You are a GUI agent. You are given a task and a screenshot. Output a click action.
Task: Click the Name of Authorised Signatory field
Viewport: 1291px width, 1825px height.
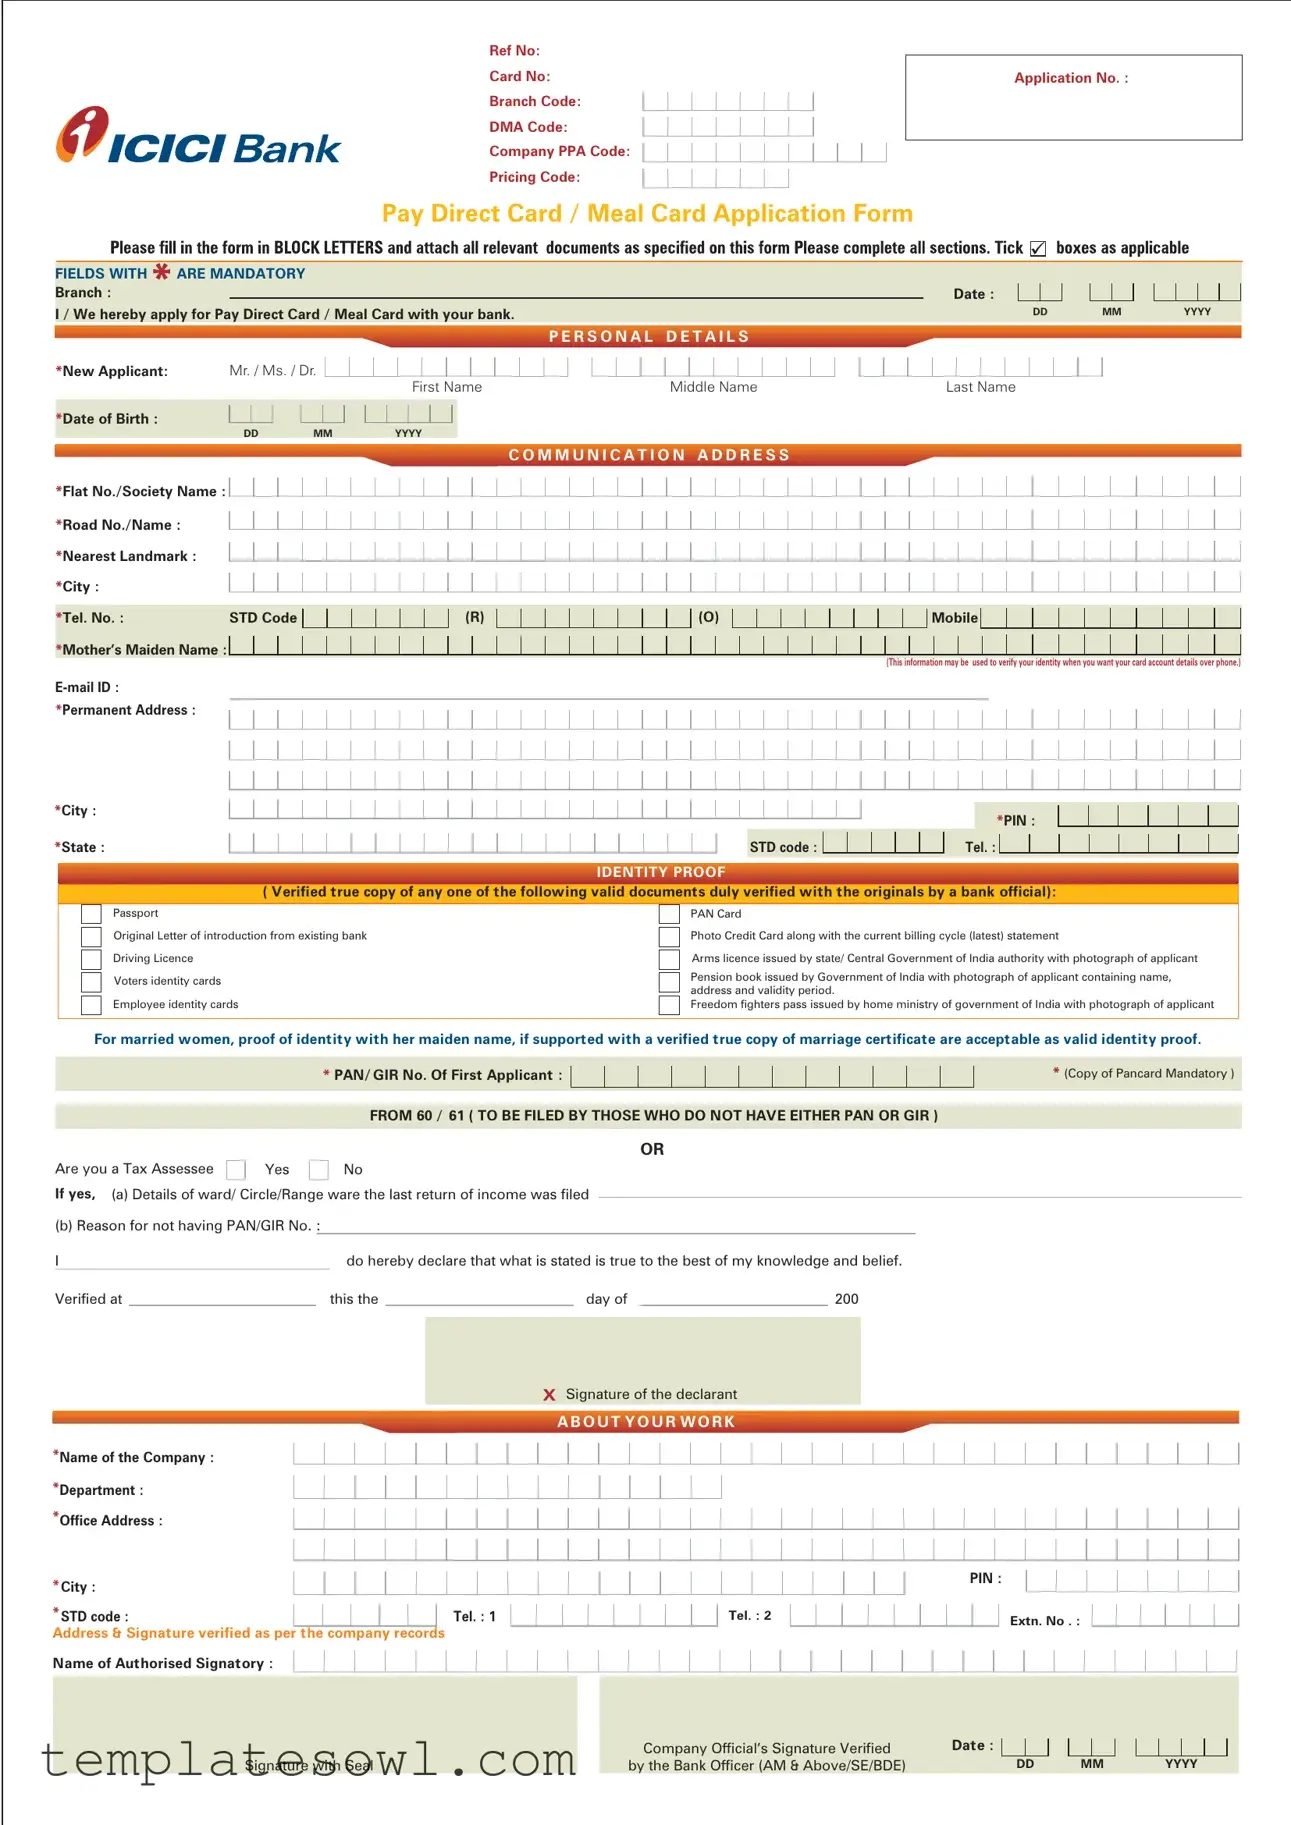(x=765, y=1661)
